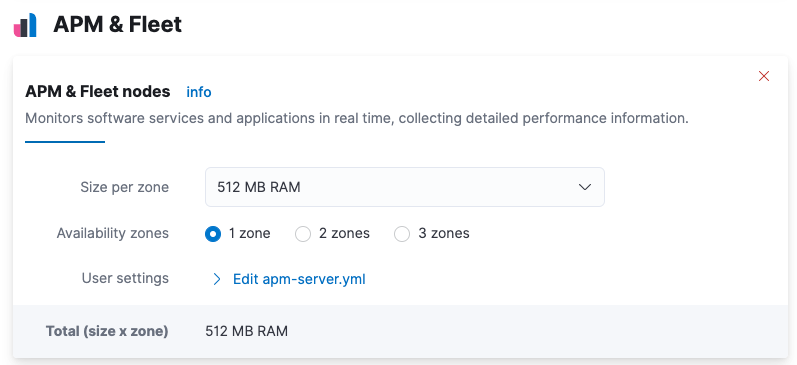Click the Monitors software services description text
Screen dimensions: 797x365
pyautogui.click(x=357, y=118)
